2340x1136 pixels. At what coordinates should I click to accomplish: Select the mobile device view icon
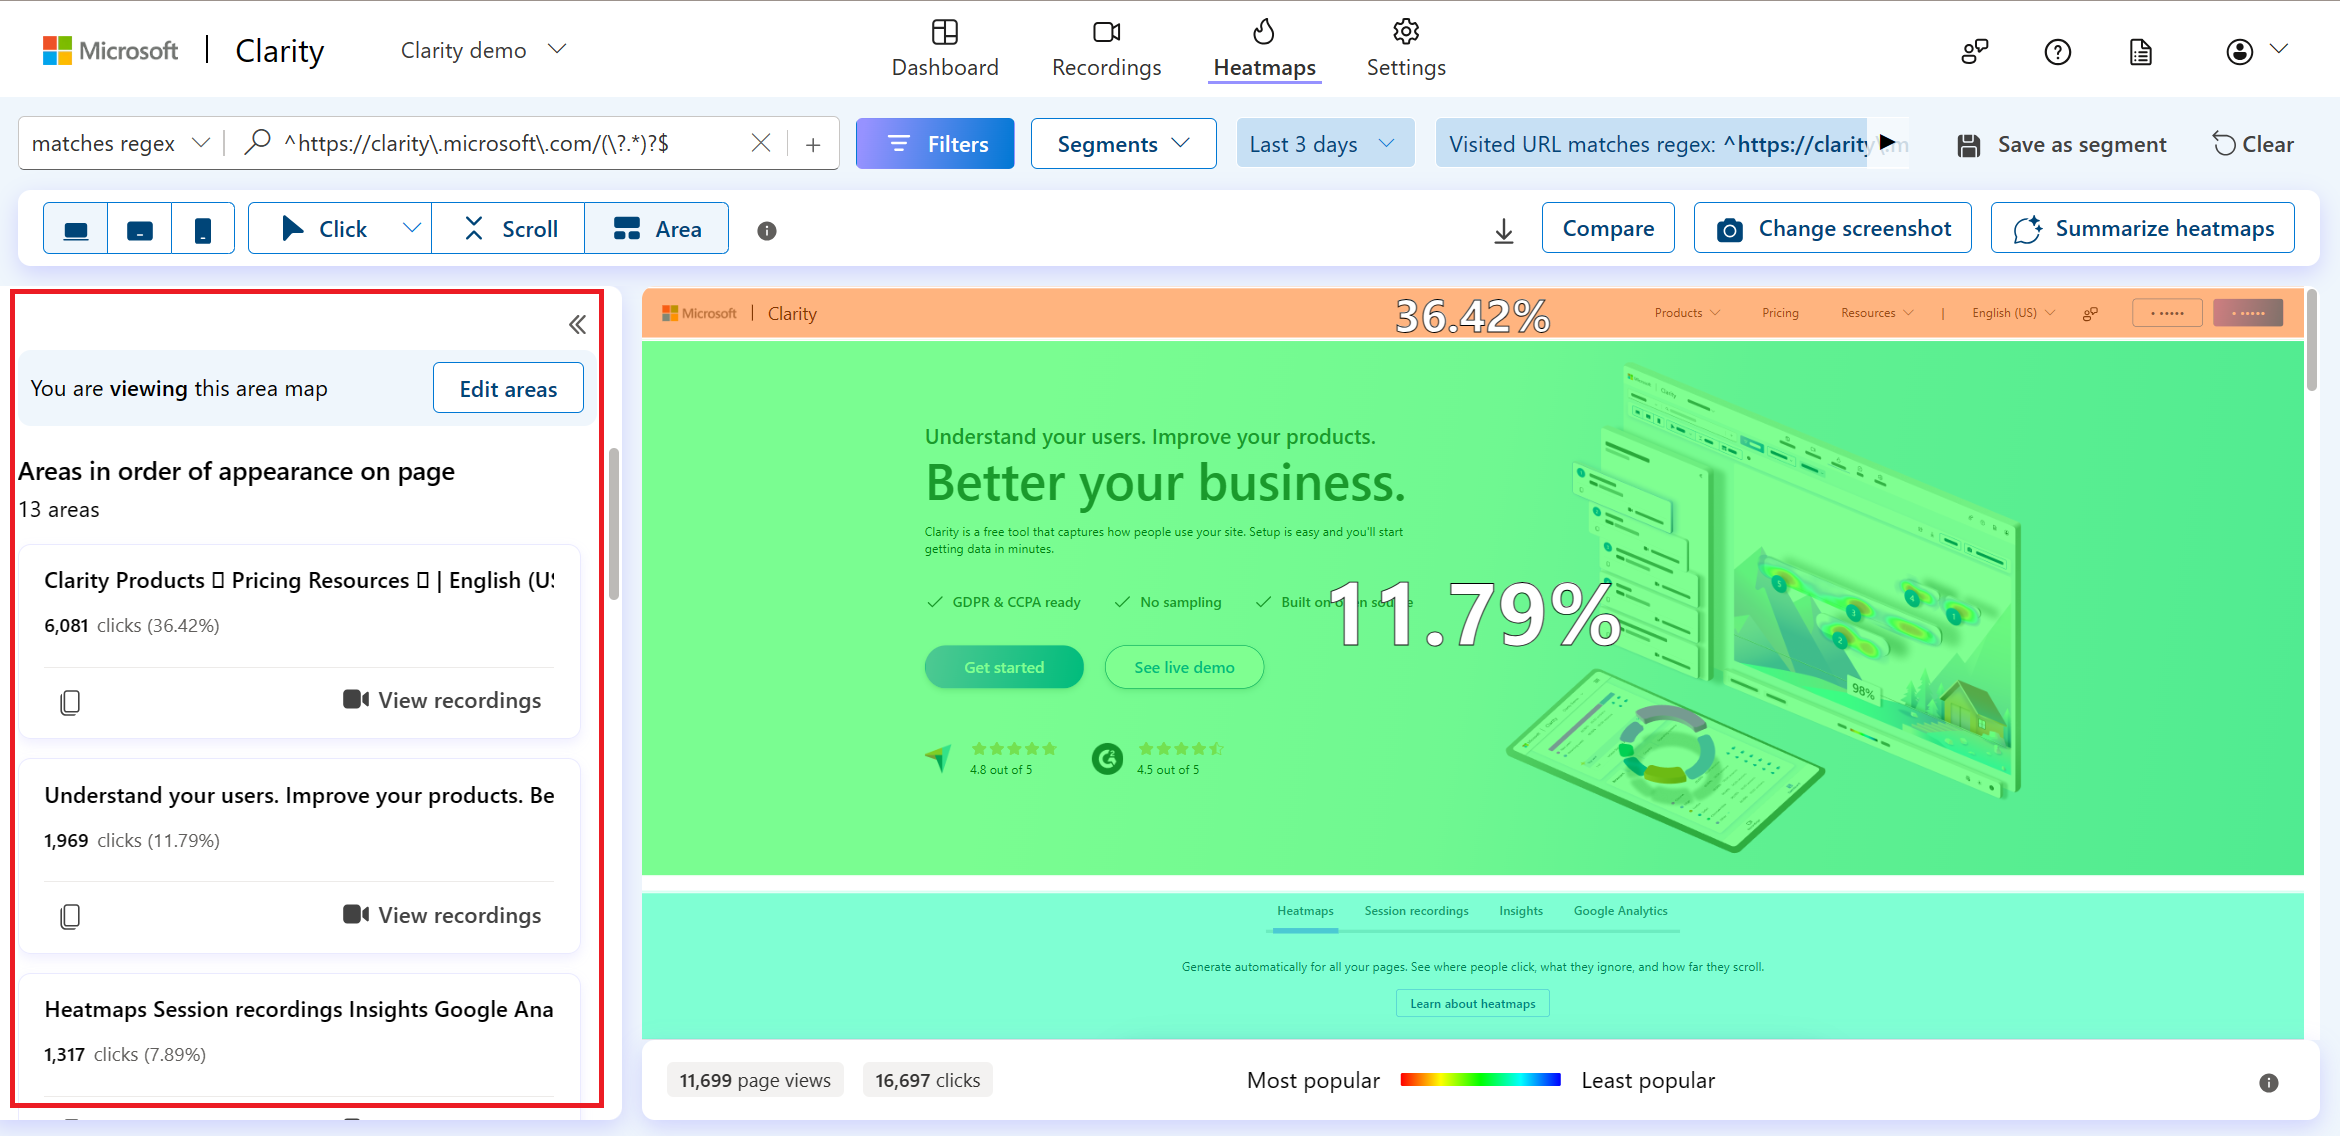203,229
